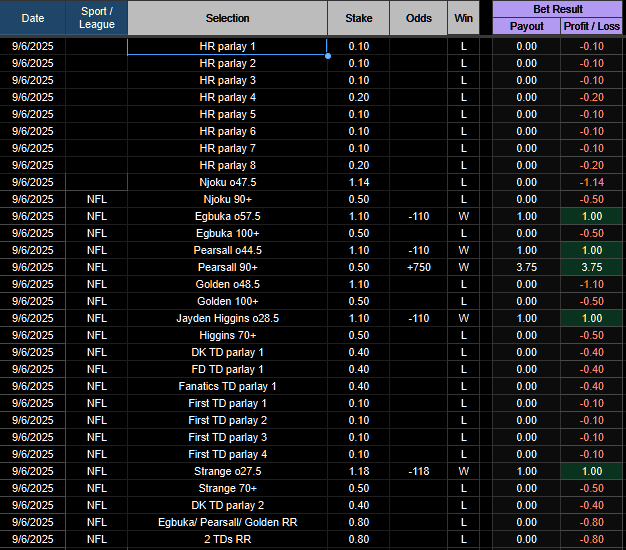Select the Njoku 90+ cell

tap(228, 199)
